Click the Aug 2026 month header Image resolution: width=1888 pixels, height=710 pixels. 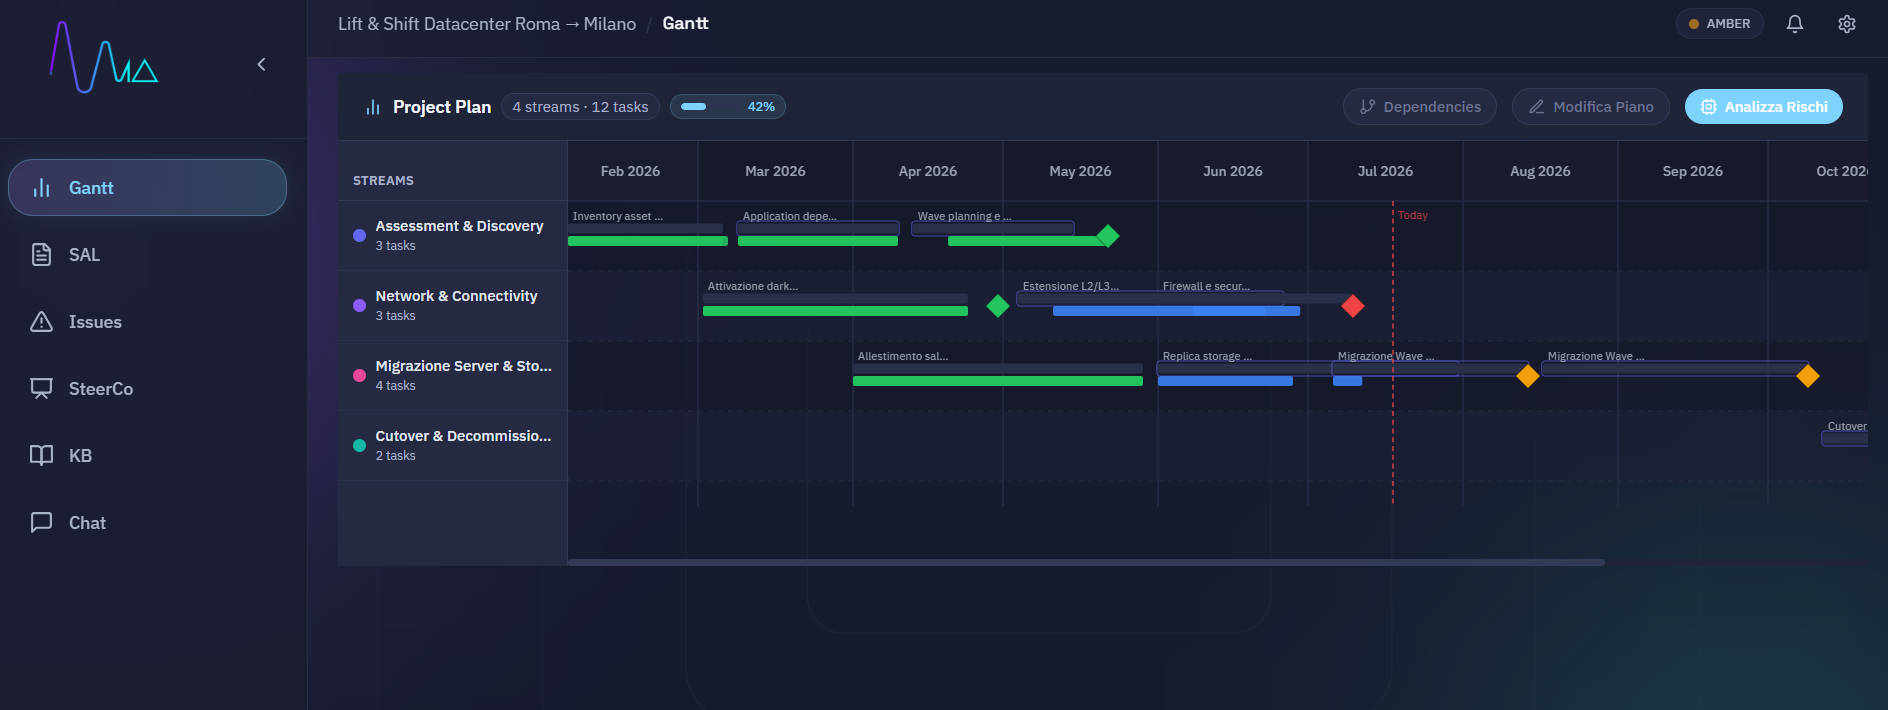click(1540, 171)
